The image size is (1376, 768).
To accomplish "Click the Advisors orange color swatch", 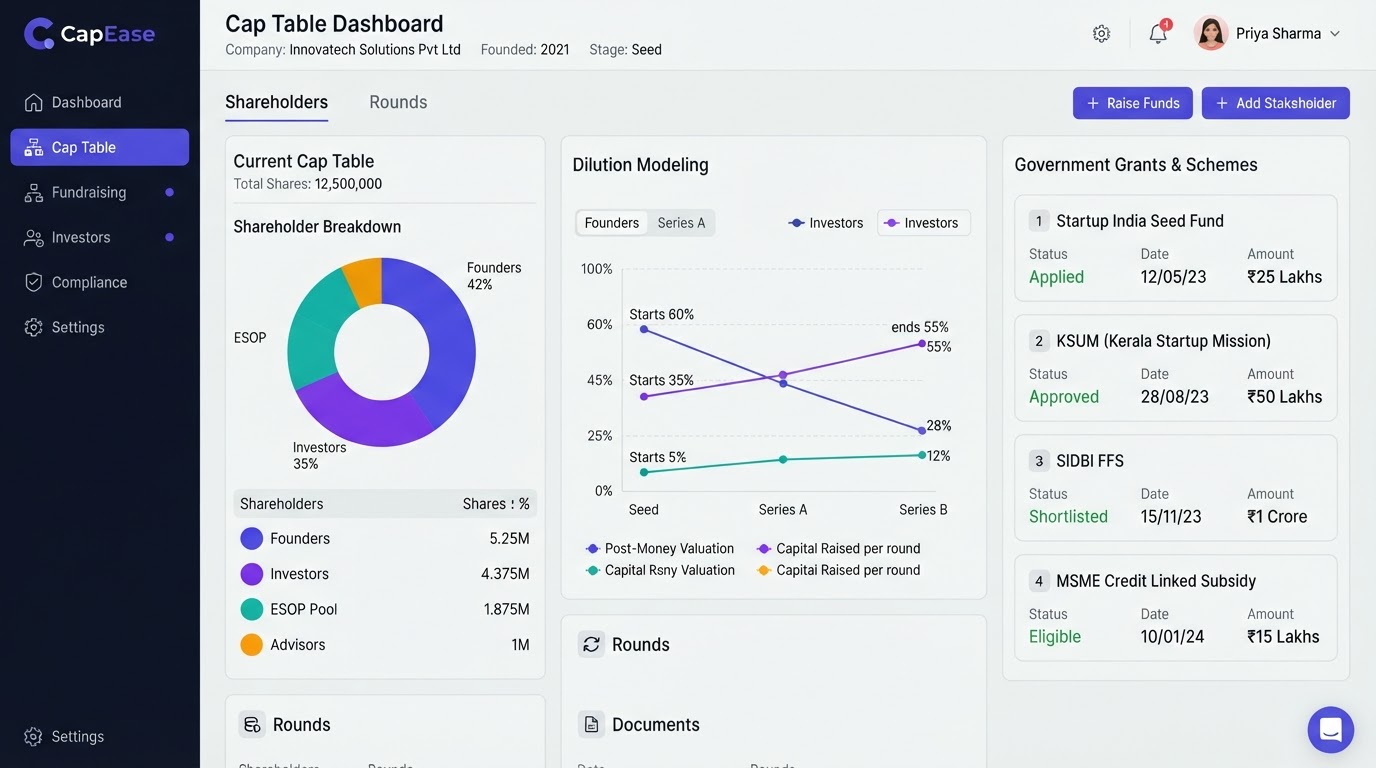I will click(252, 645).
